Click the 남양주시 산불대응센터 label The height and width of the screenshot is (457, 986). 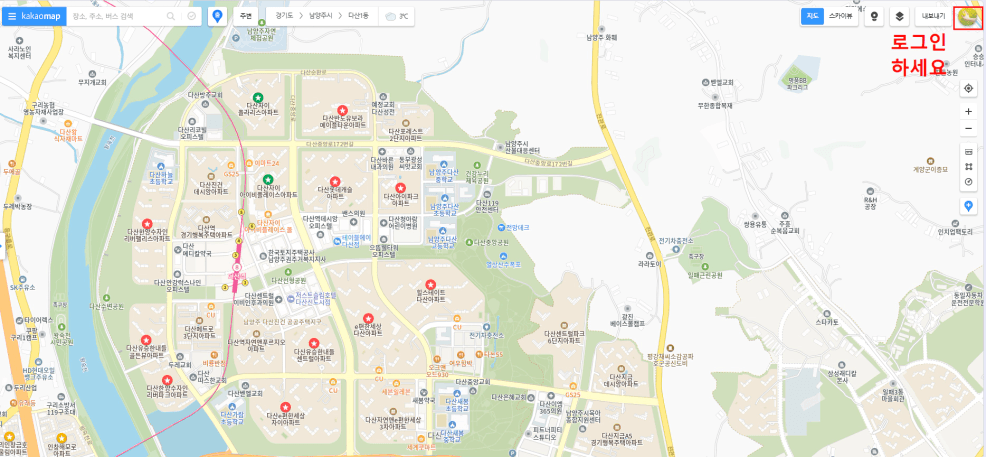[x=523, y=147]
